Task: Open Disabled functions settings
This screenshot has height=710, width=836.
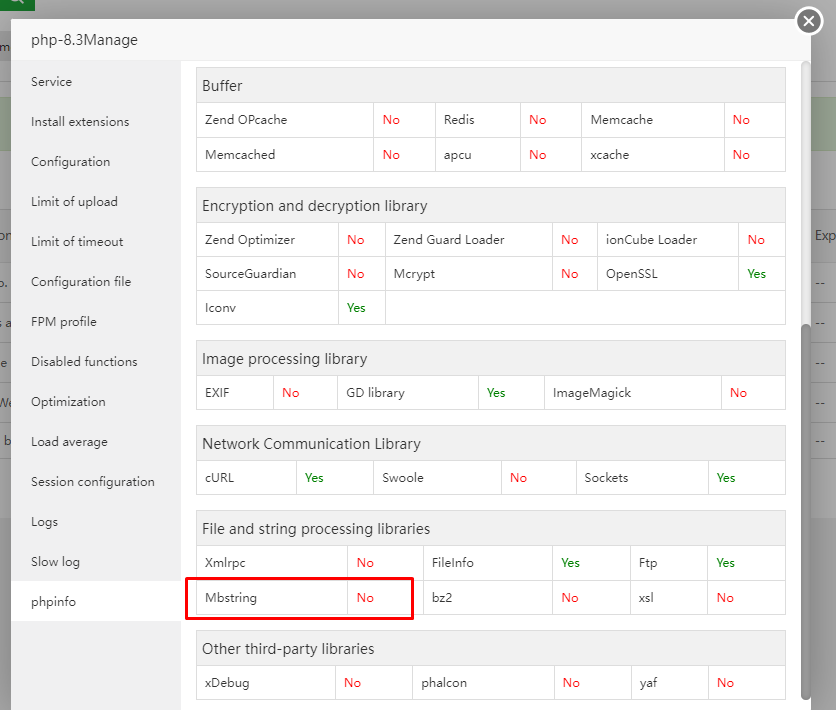Action: pos(84,362)
